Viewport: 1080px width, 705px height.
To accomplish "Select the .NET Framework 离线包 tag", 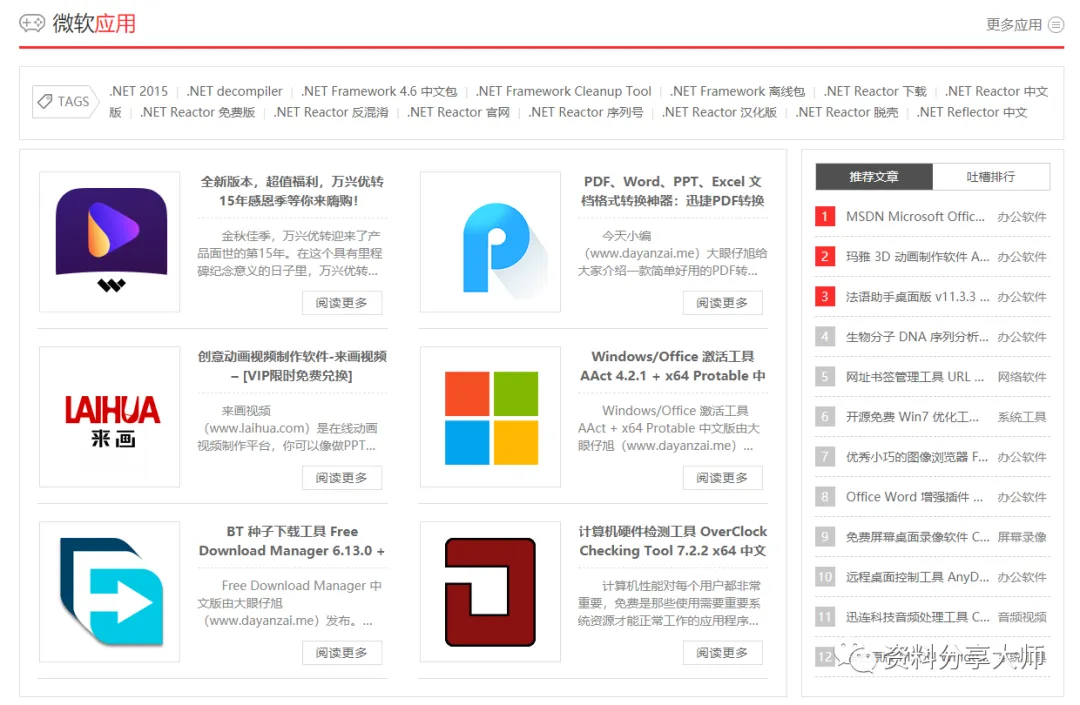I will coord(738,91).
